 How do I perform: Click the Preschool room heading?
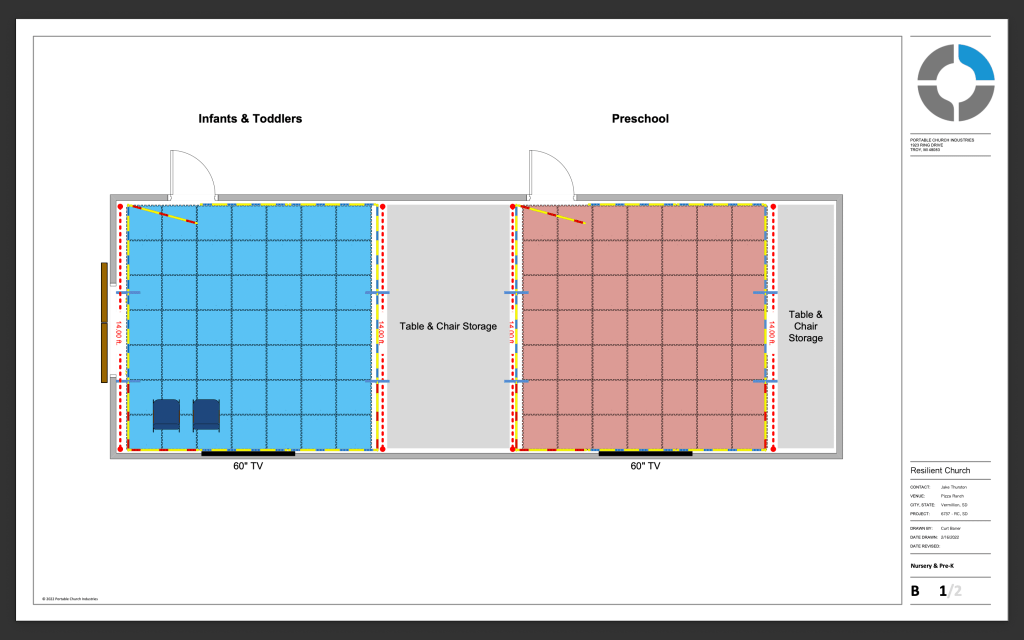640,119
